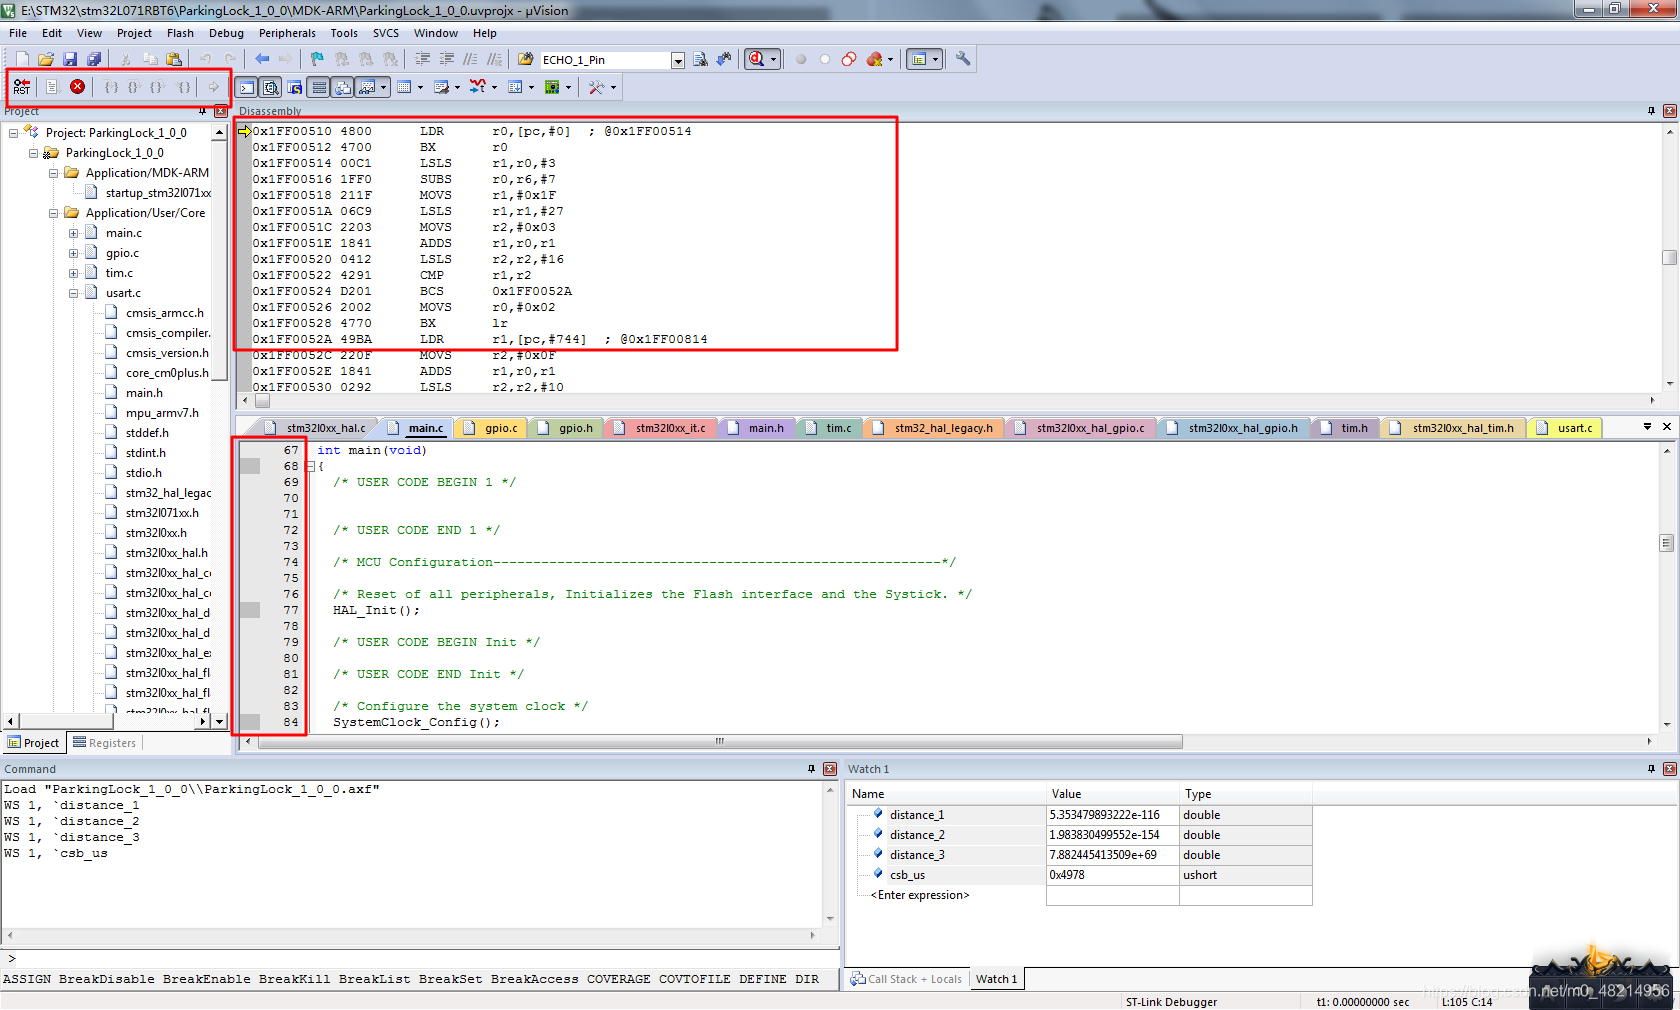The height and width of the screenshot is (1010, 1680).
Task: Toggle the Run to main arrow icon
Action: [x=213, y=87]
